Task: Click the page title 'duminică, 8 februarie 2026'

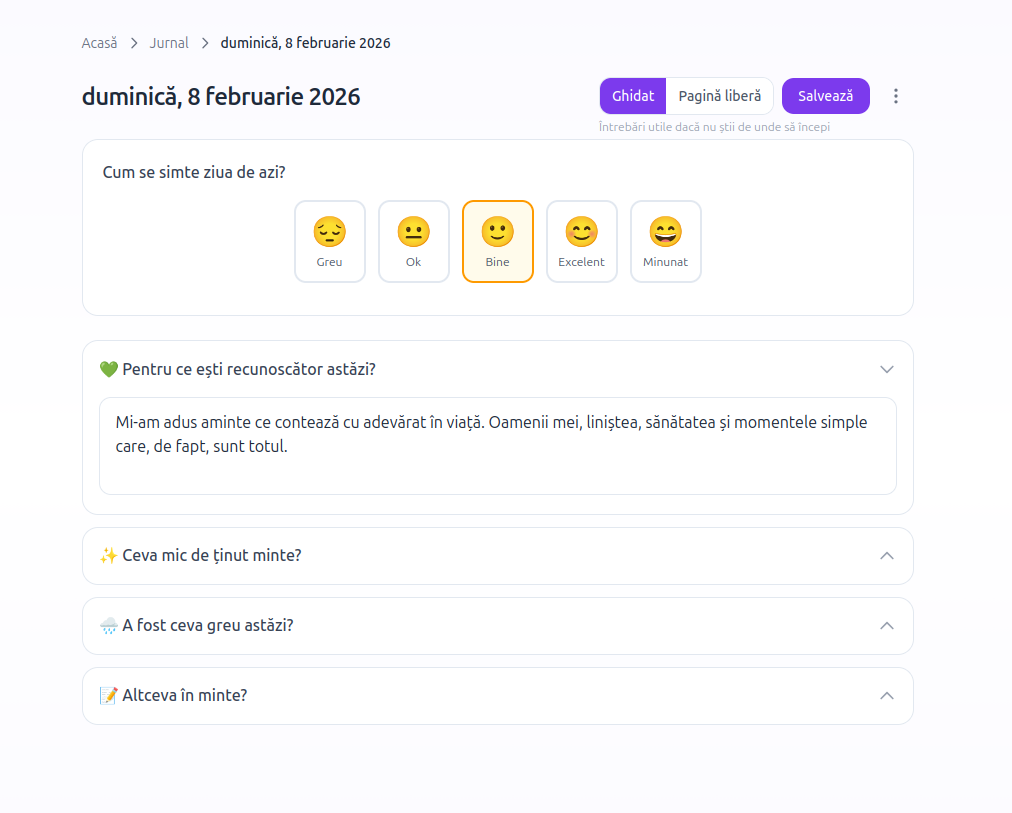Action: pos(221,97)
